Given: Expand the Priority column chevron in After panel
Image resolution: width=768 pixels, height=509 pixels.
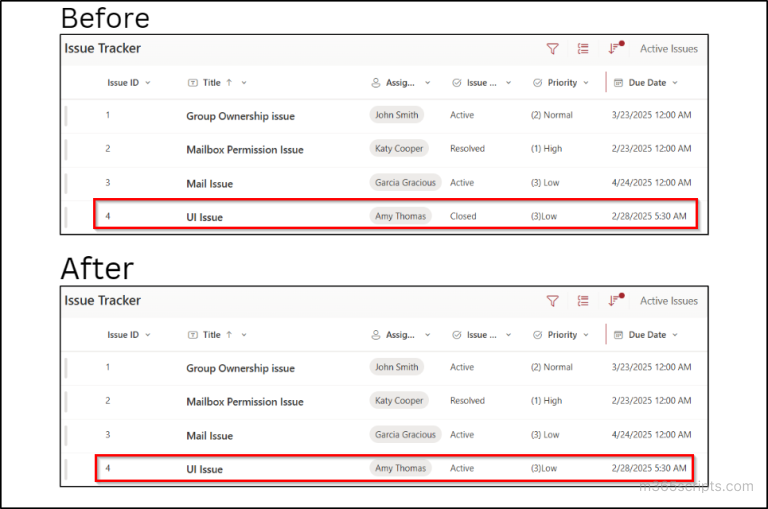Looking at the screenshot, I should pyautogui.click(x=586, y=335).
